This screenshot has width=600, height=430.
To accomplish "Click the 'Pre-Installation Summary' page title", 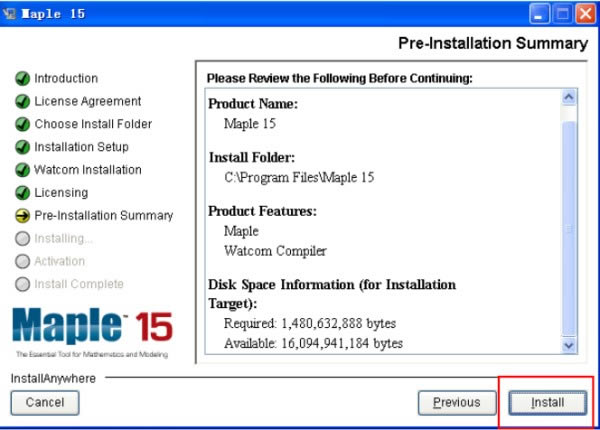I will [493, 43].
